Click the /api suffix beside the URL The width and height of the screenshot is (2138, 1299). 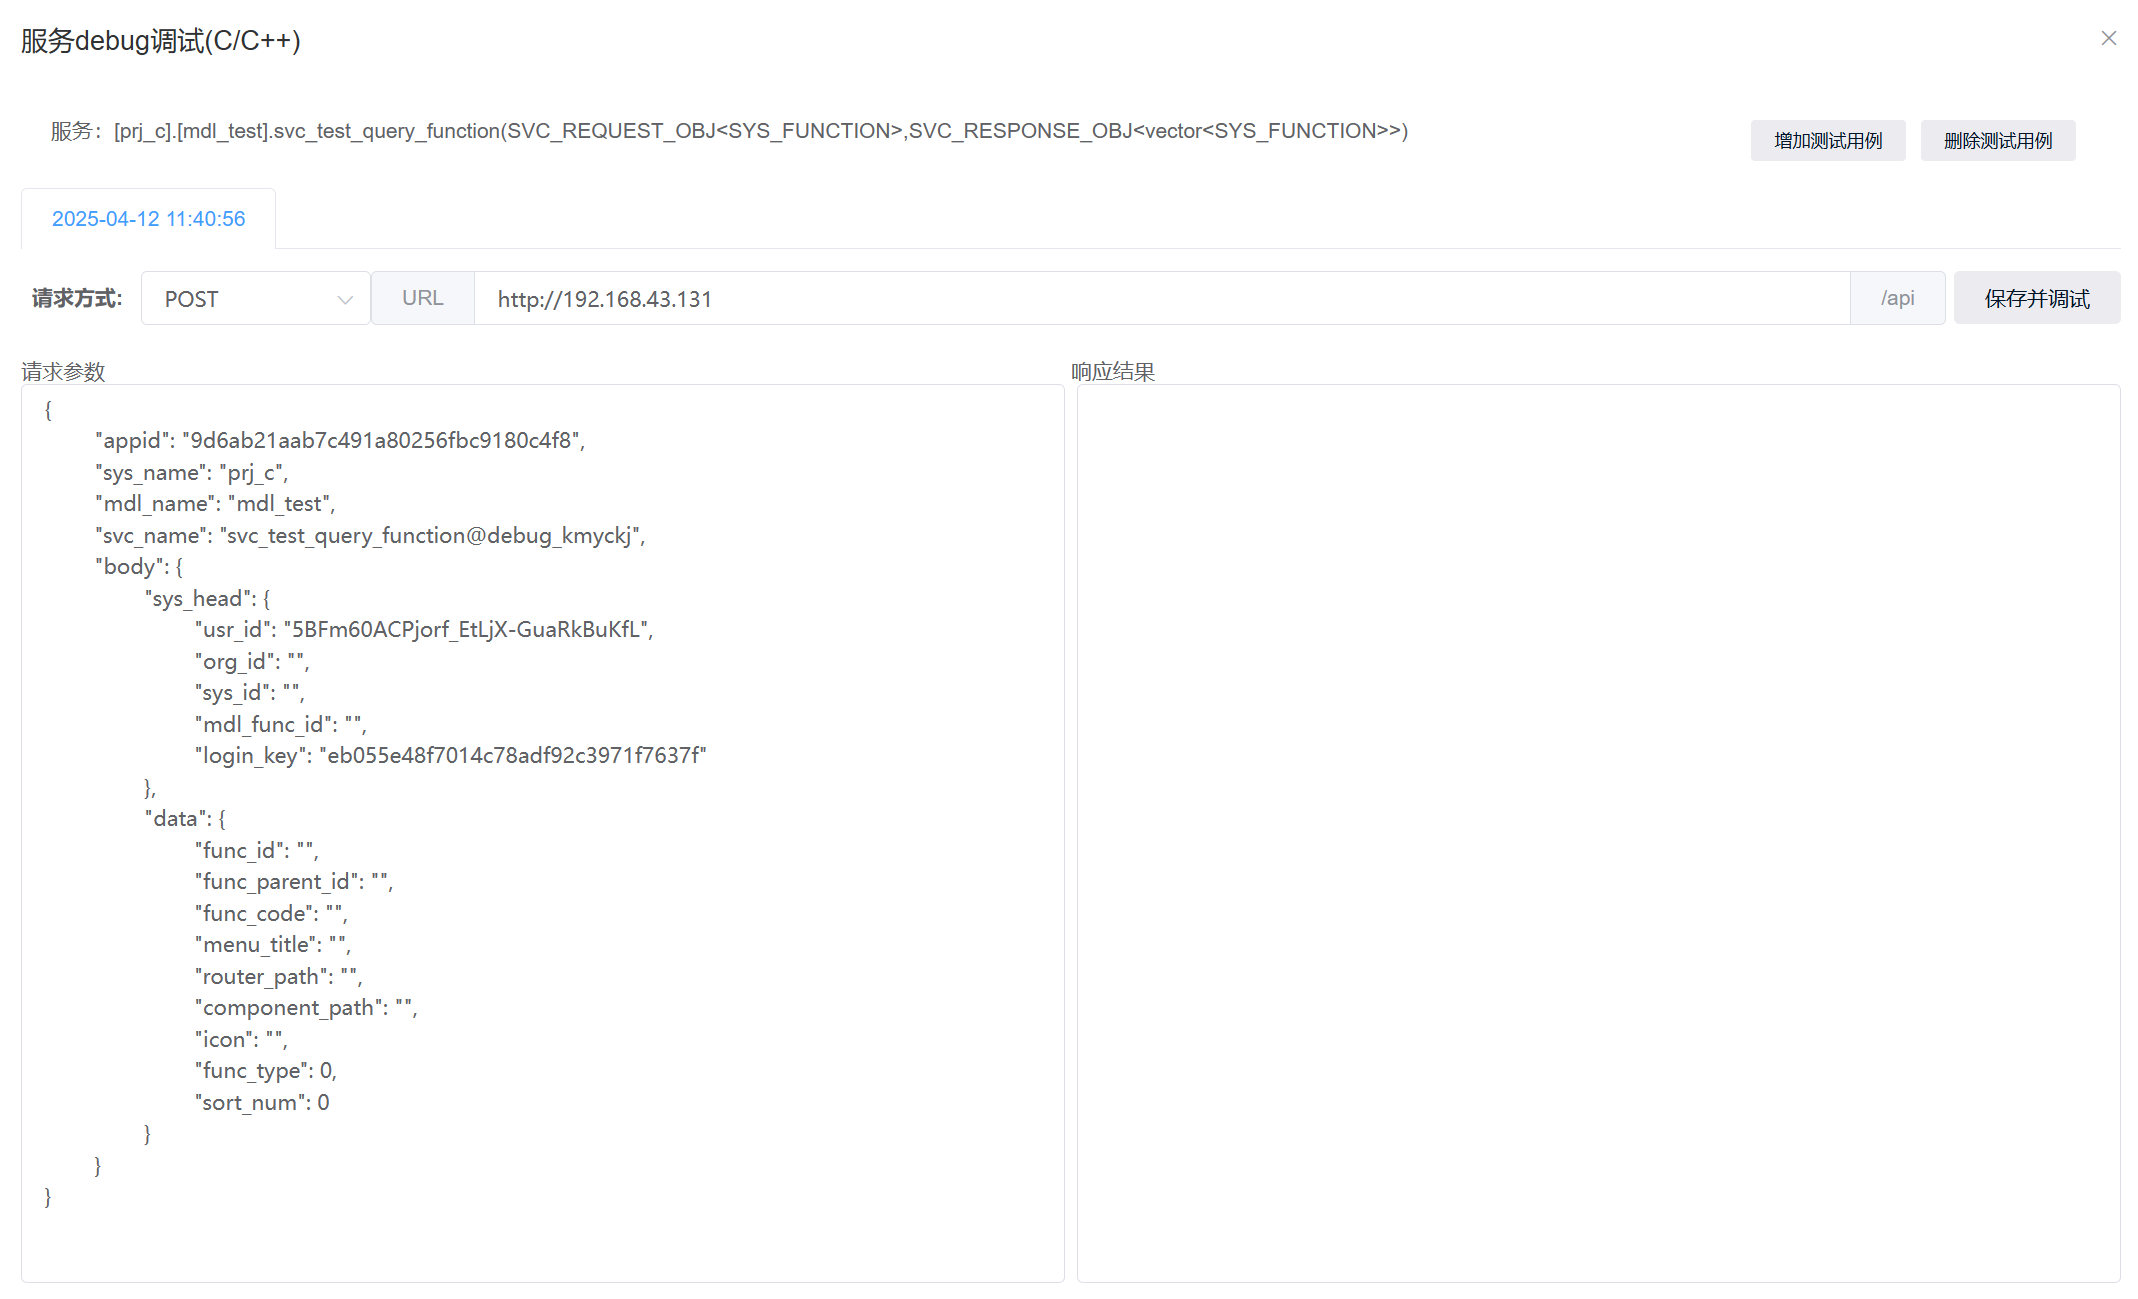(1896, 299)
